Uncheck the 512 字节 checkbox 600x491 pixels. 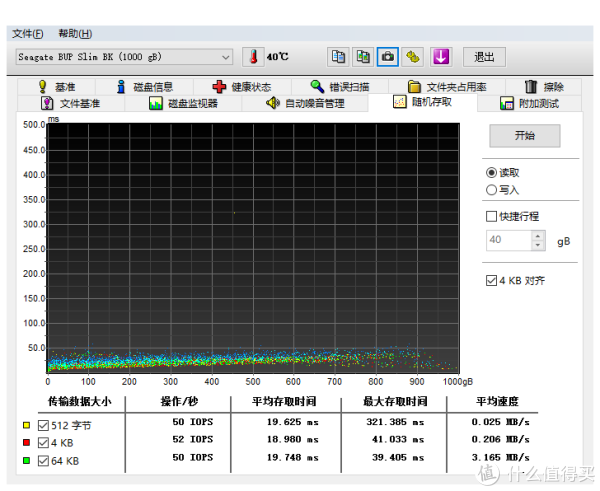[43, 425]
